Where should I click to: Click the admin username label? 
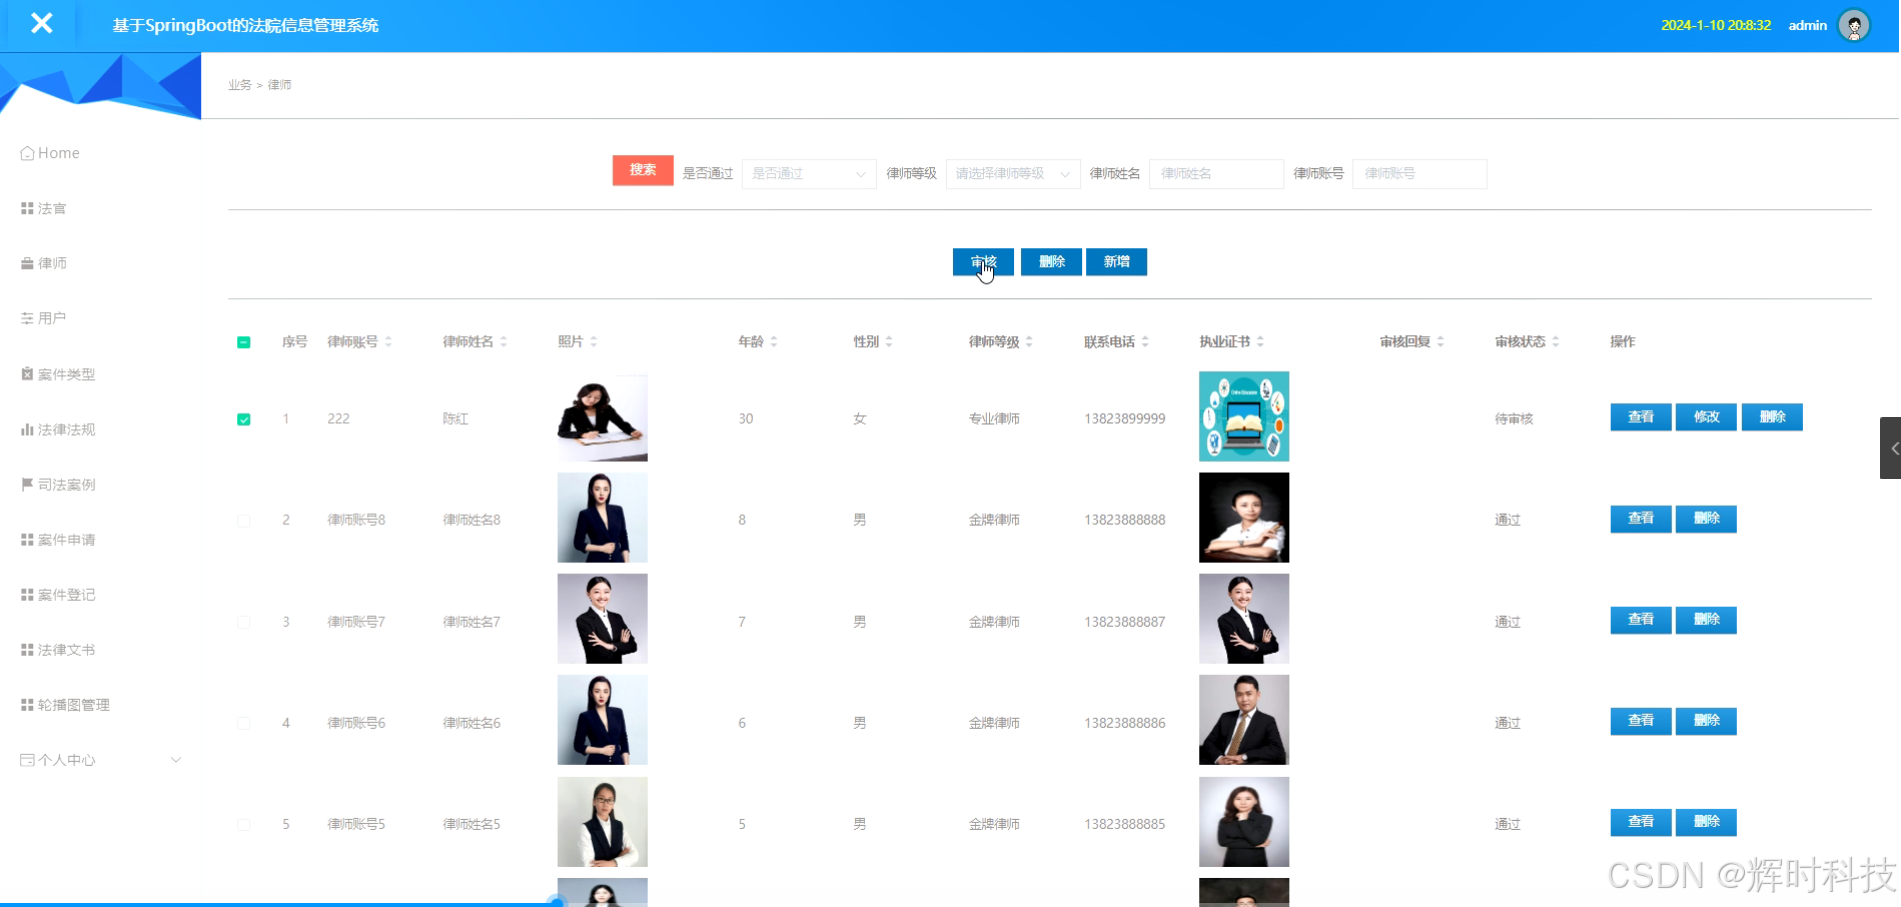(1808, 25)
